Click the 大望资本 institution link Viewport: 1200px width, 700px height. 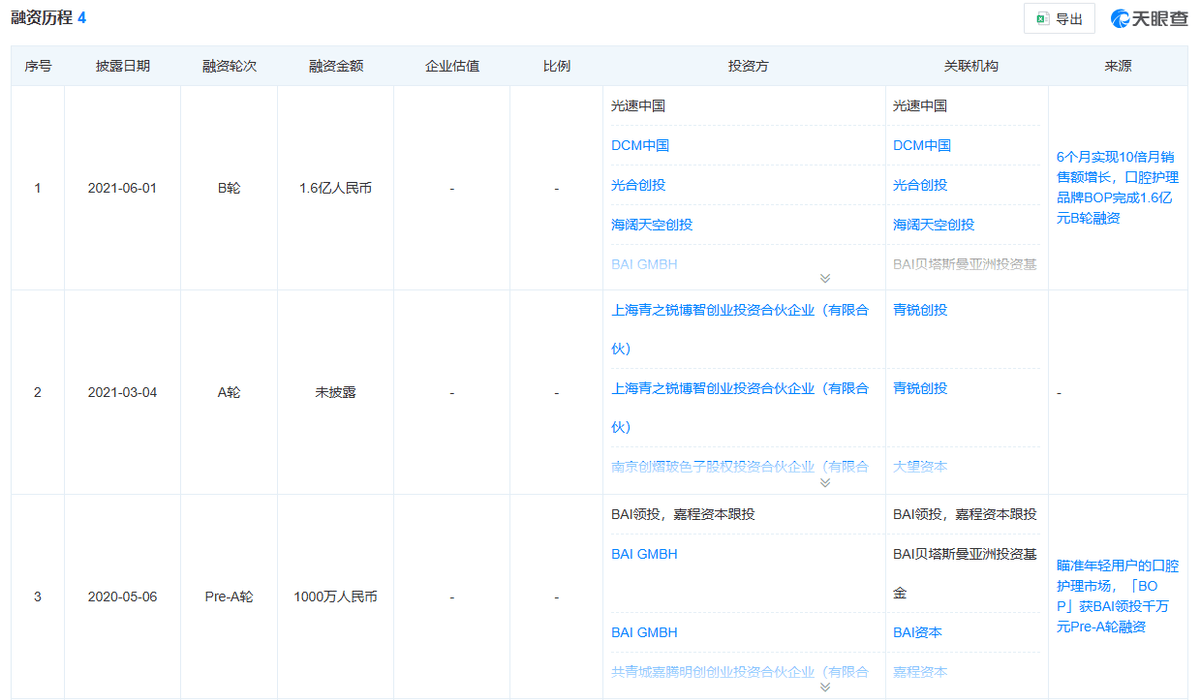[x=920, y=466]
